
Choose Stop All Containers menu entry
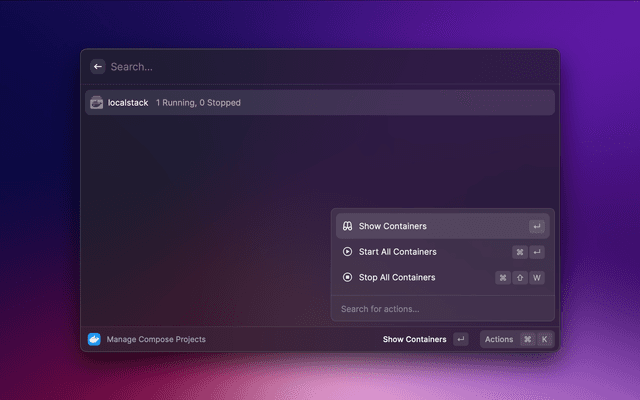coord(397,277)
